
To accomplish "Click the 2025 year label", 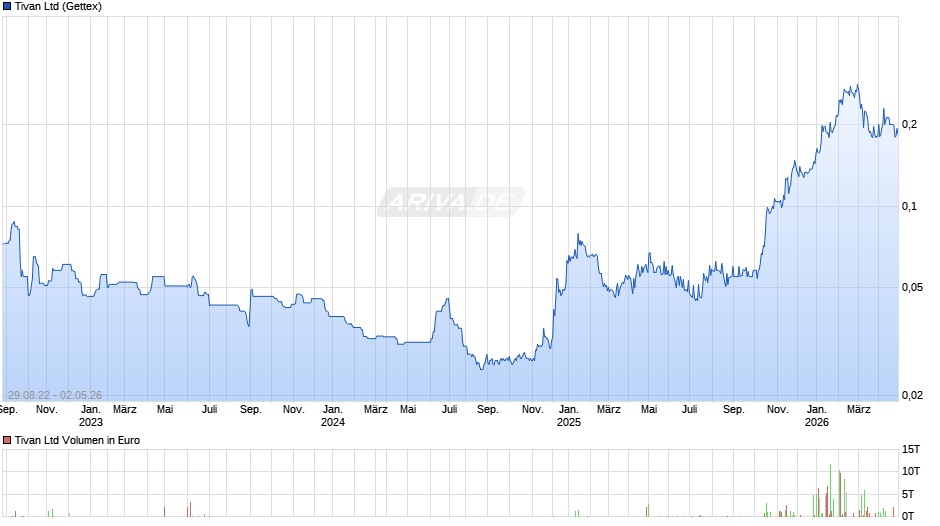I will click(569, 422).
